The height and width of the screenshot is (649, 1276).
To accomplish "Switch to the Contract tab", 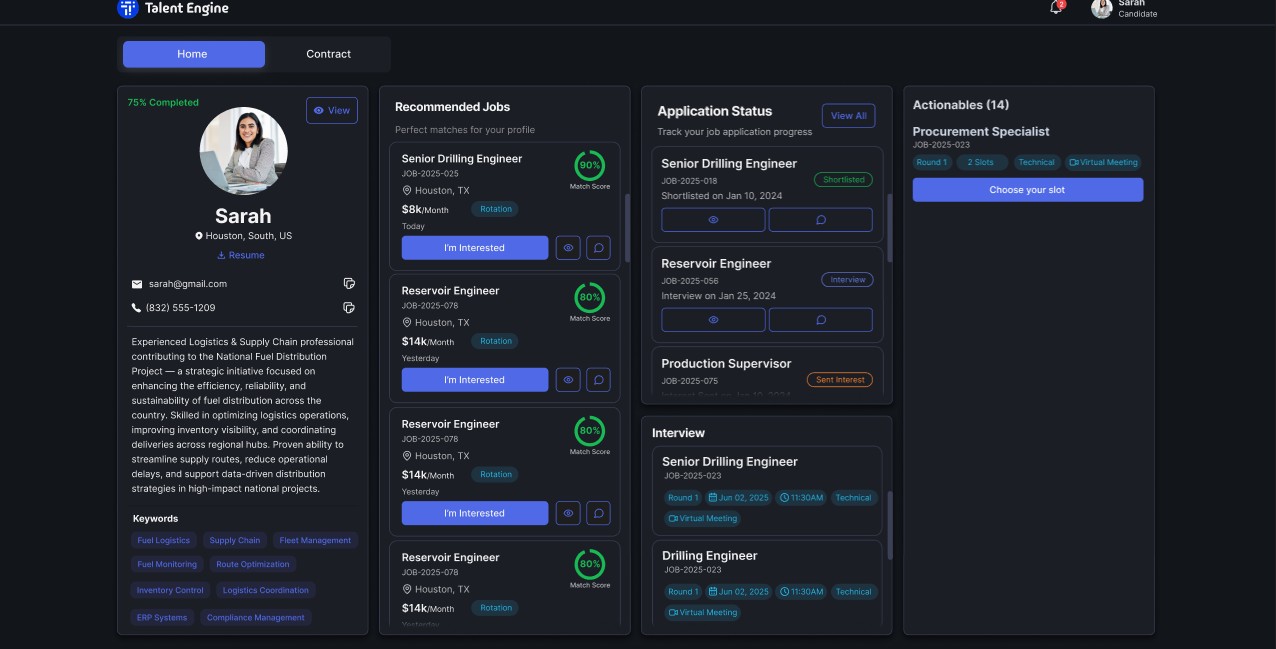I will (x=328, y=54).
